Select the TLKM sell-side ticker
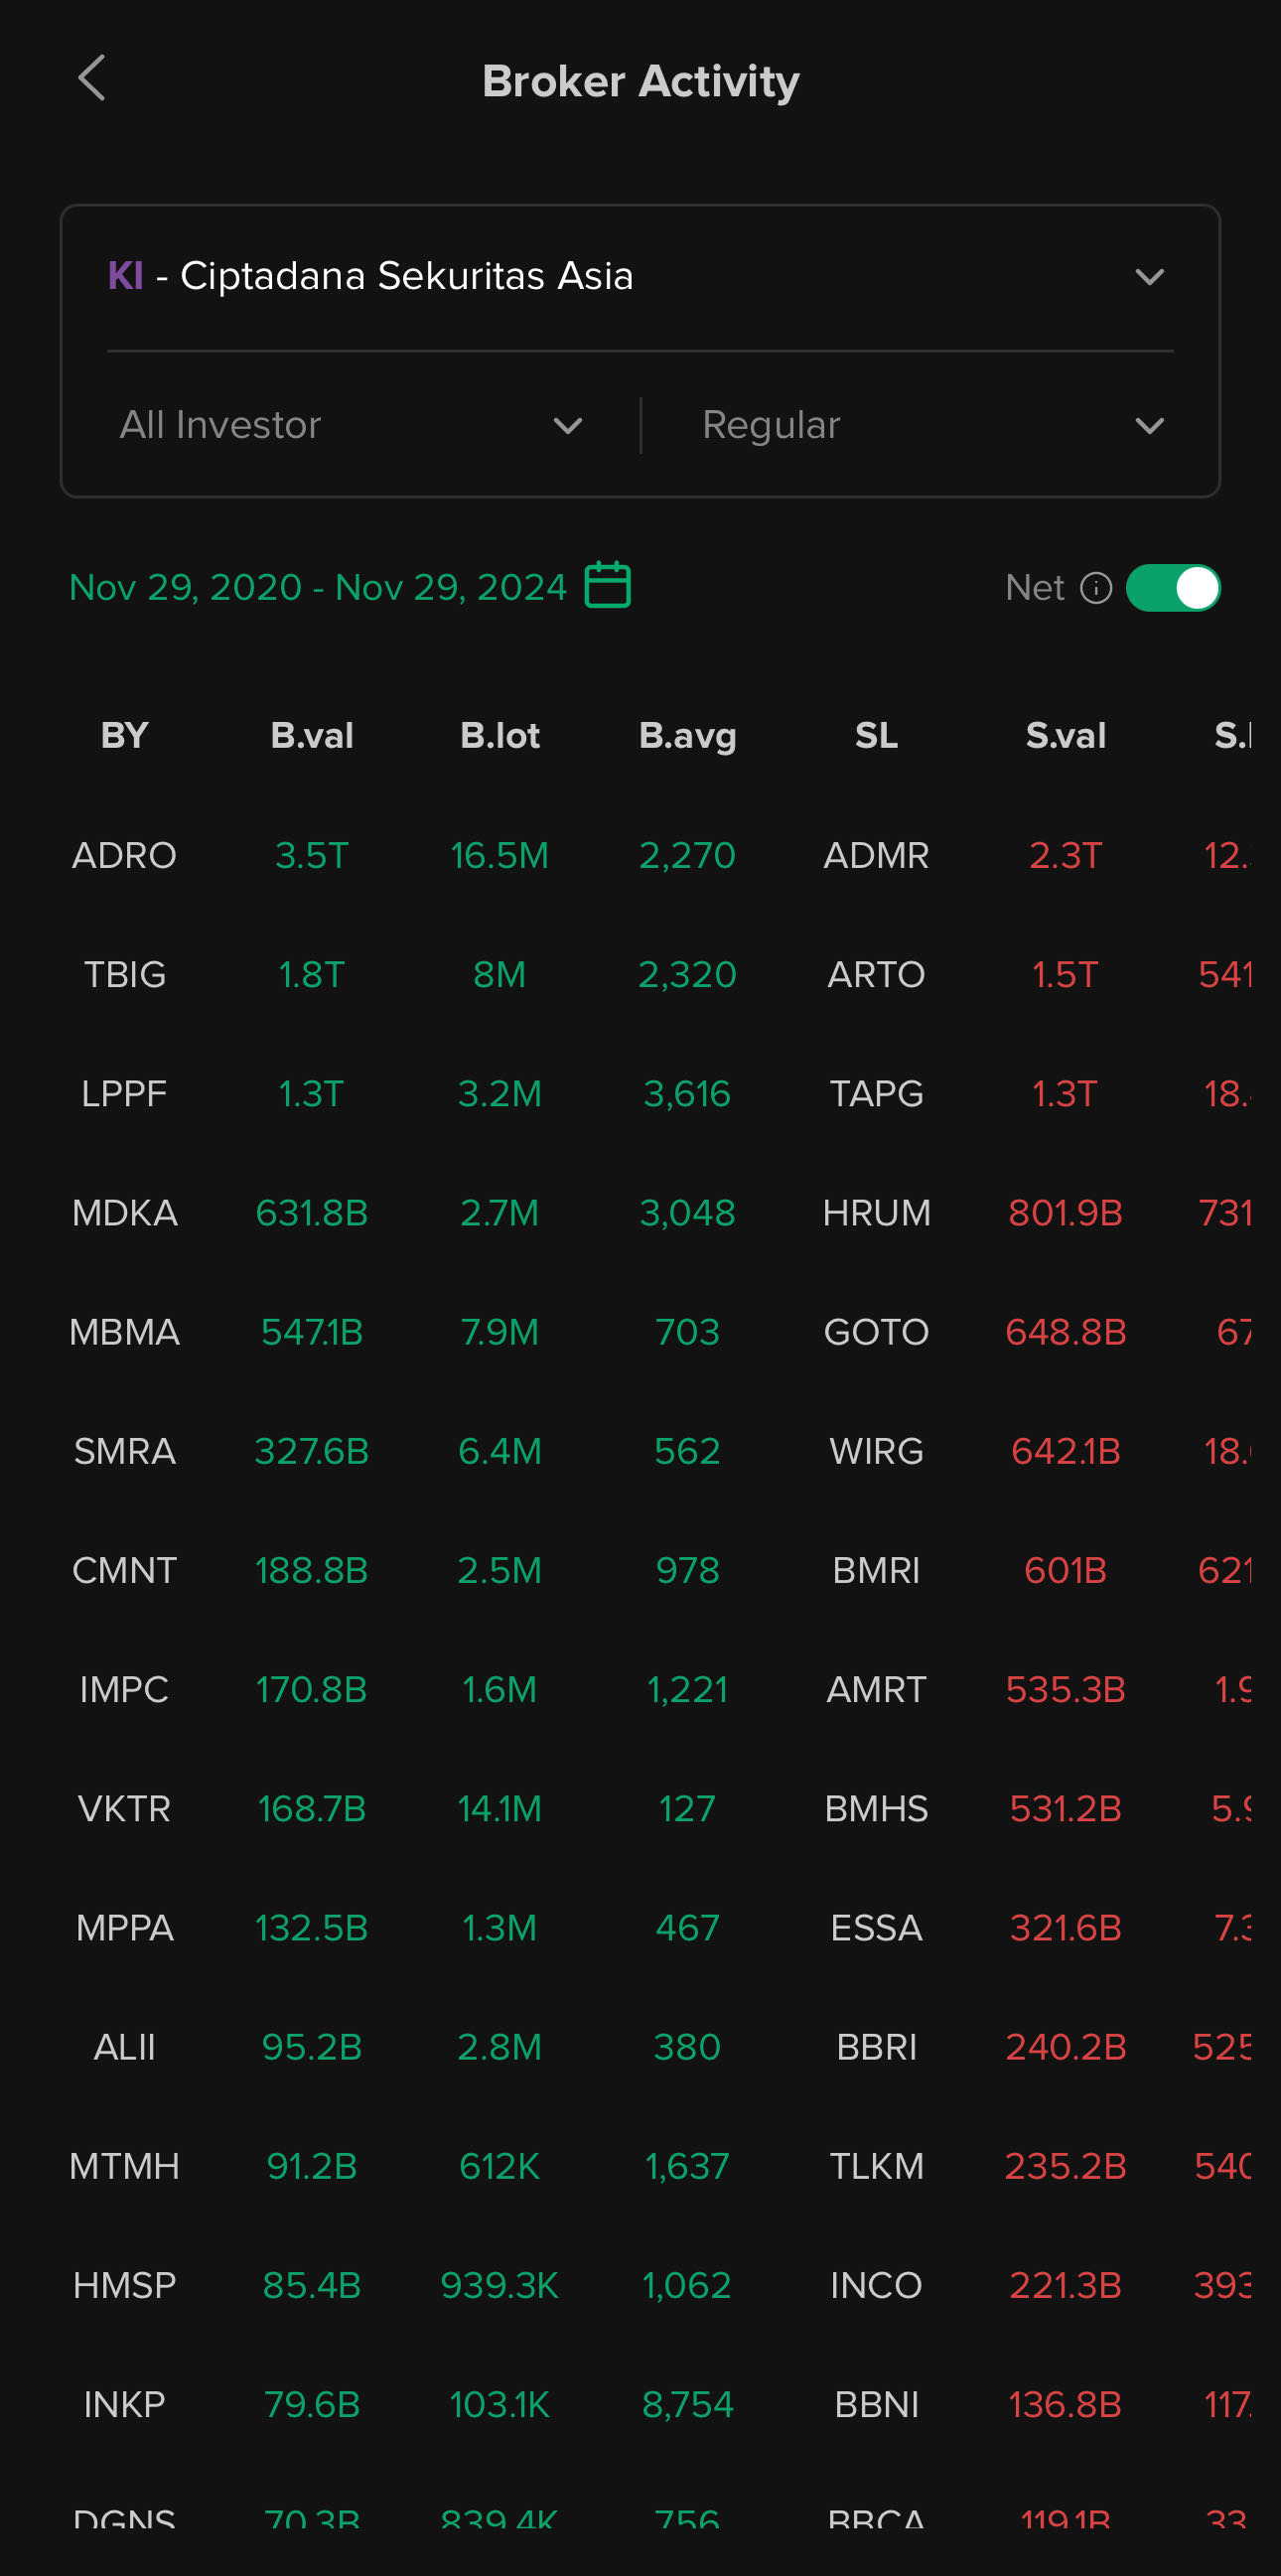 click(876, 2167)
